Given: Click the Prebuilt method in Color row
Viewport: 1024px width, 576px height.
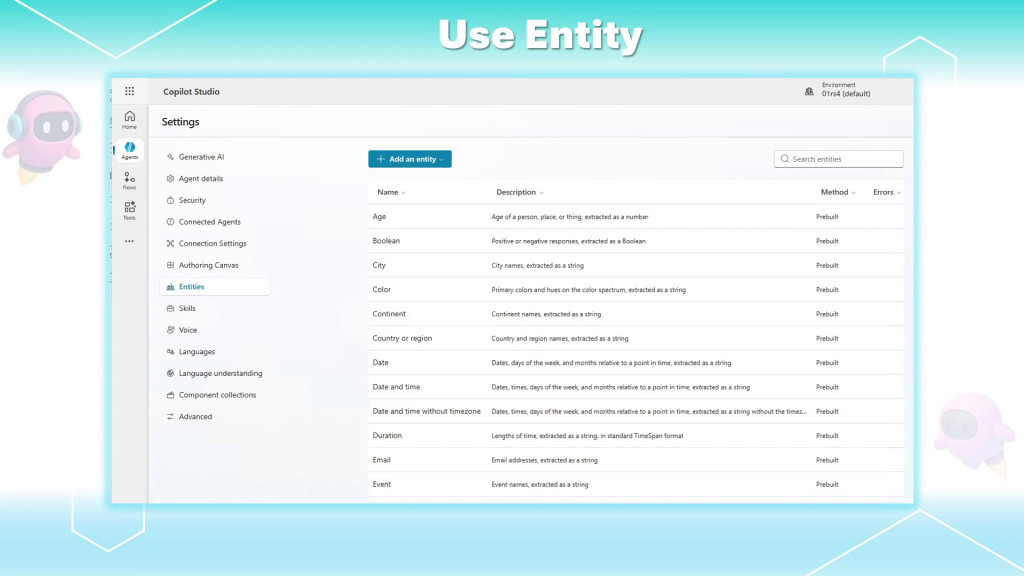Looking at the screenshot, I should [x=827, y=289].
